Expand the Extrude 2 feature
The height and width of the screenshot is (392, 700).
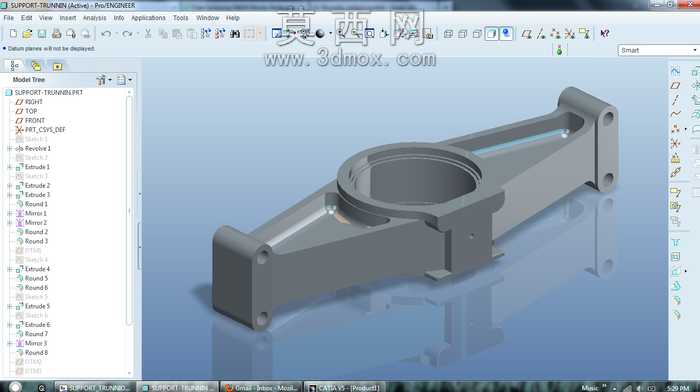click(9, 185)
